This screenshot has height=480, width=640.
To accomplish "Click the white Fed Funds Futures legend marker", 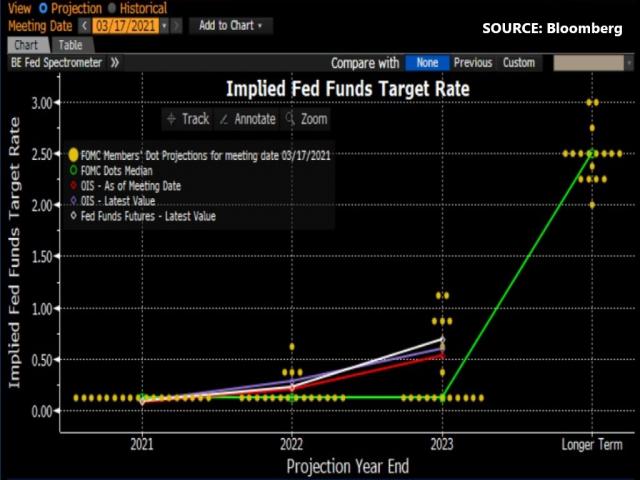I will tap(73, 215).
